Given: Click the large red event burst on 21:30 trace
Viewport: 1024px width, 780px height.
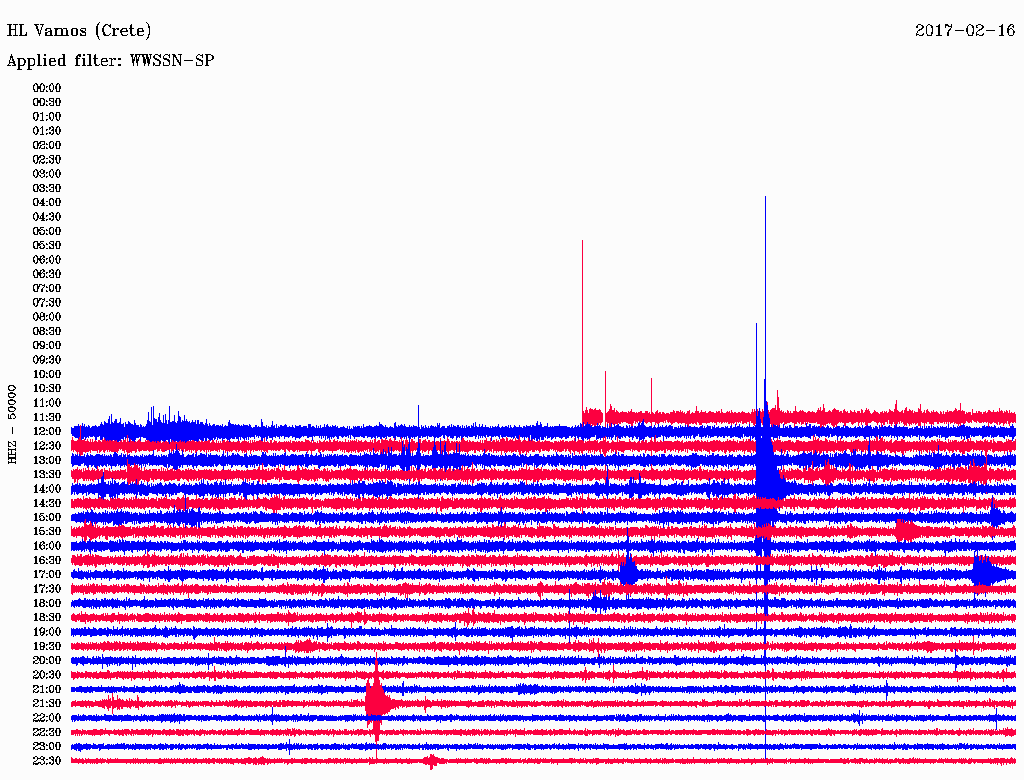Looking at the screenshot, I should click(377, 702).
